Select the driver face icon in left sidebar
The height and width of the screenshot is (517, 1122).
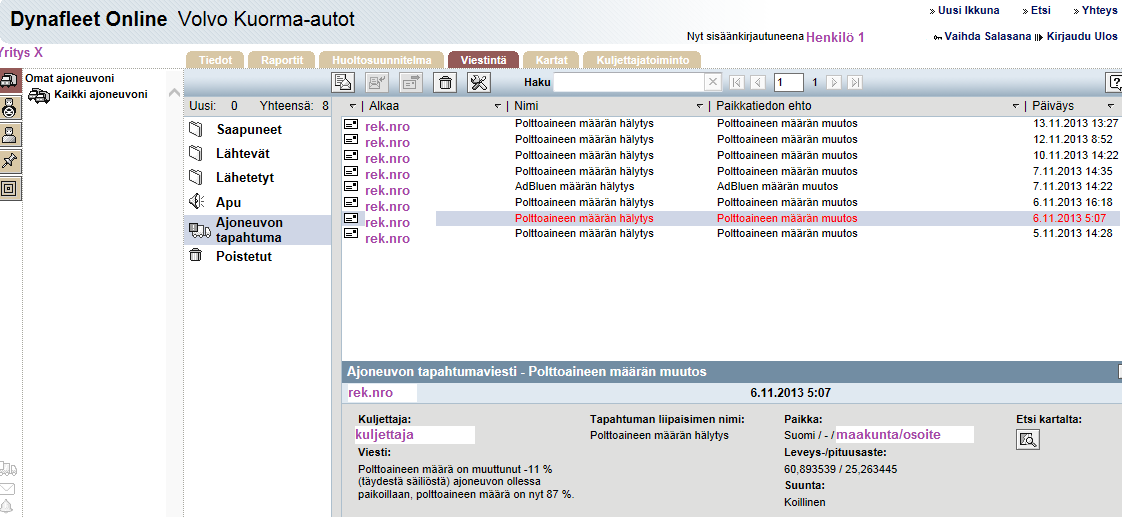click(10, 108)
